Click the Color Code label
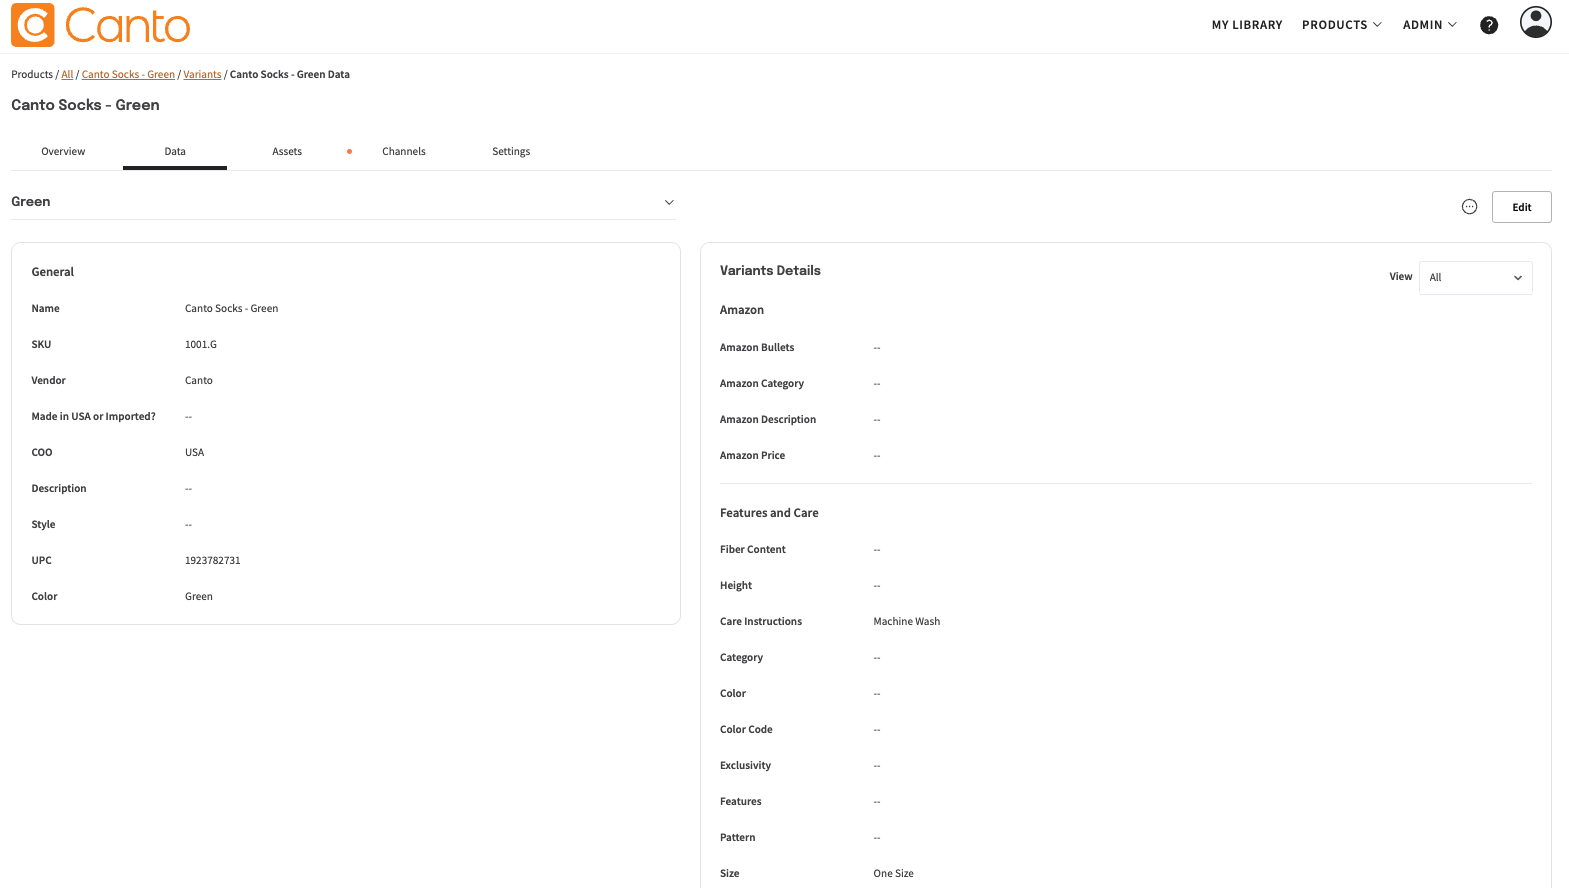The image size is (1569, 888). tap(746, 730)
